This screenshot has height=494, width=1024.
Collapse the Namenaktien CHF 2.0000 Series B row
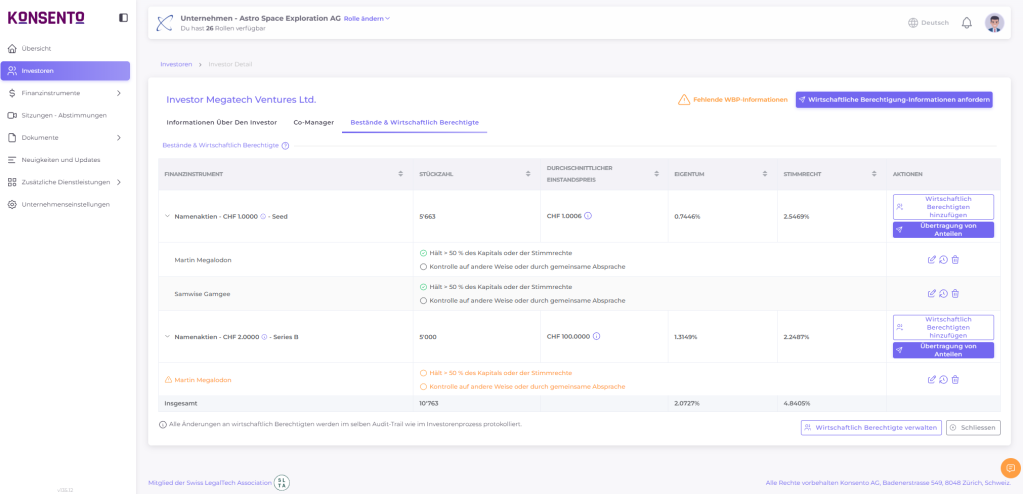167,337
